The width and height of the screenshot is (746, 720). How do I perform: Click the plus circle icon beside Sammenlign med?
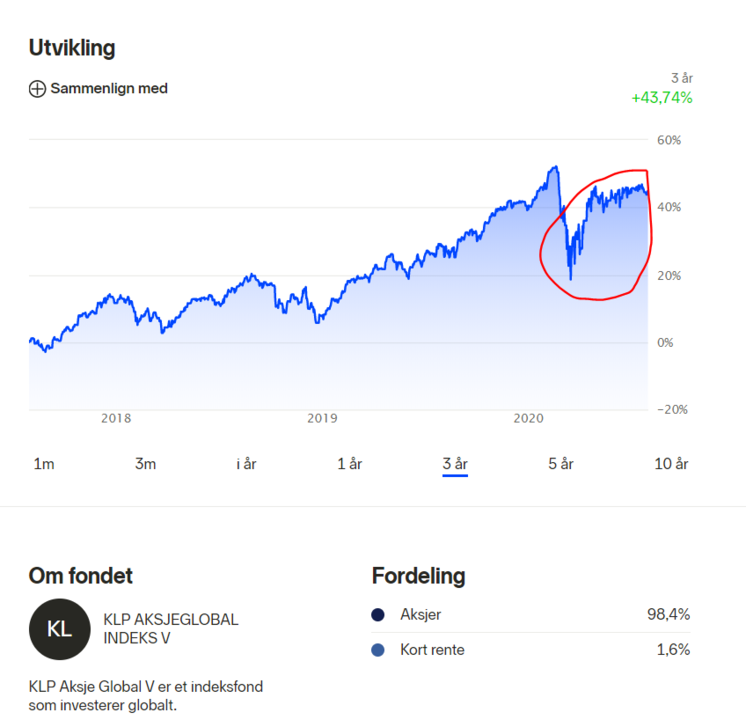coord(37,89)
